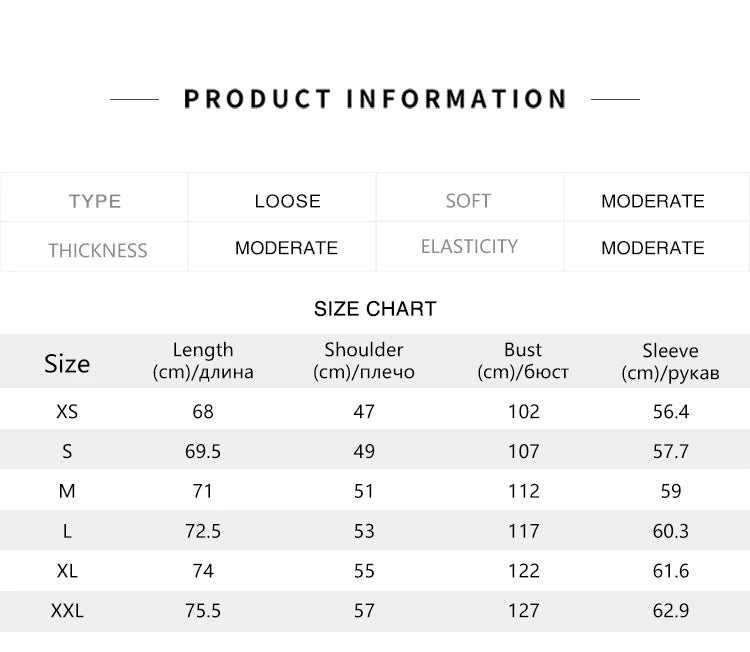Click the 72.5 length value for L
The width and height of the screenshot is (750, 652).
click(x=203, y=531)
